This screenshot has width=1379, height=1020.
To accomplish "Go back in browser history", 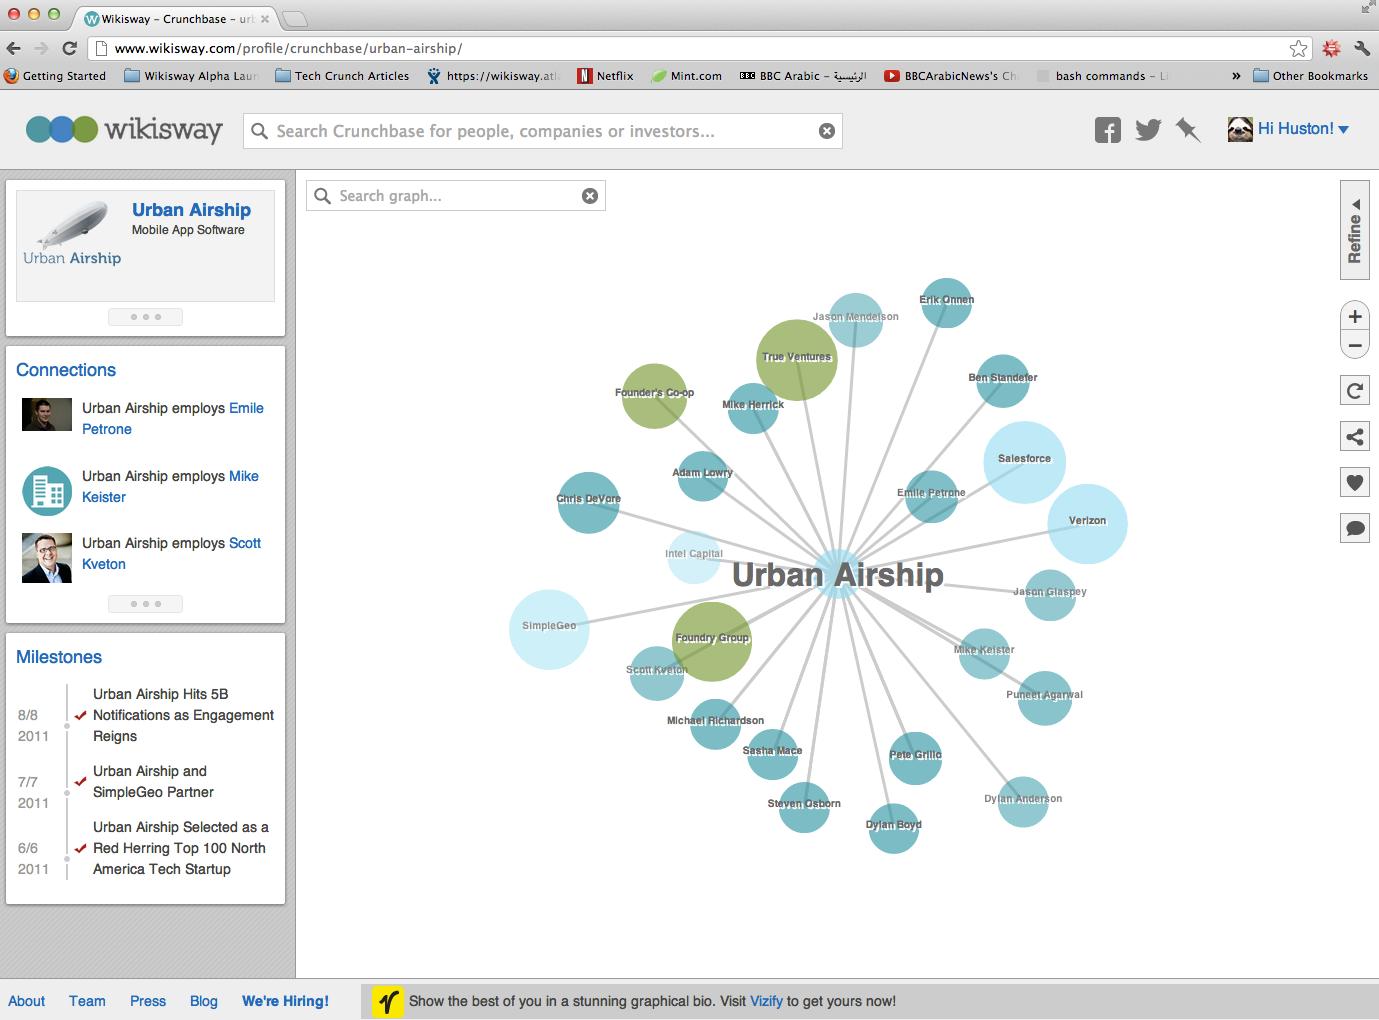I will click(14, 48).
